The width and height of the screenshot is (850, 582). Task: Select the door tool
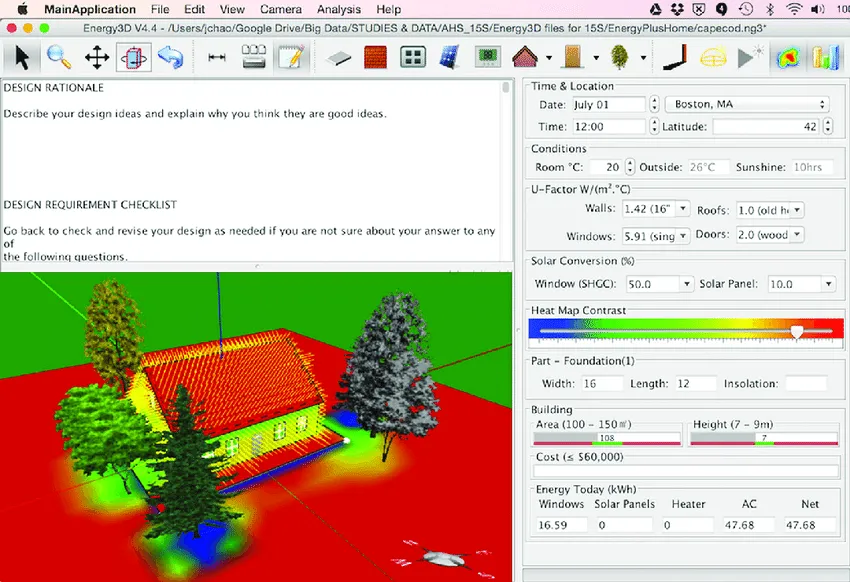point(572,57)
